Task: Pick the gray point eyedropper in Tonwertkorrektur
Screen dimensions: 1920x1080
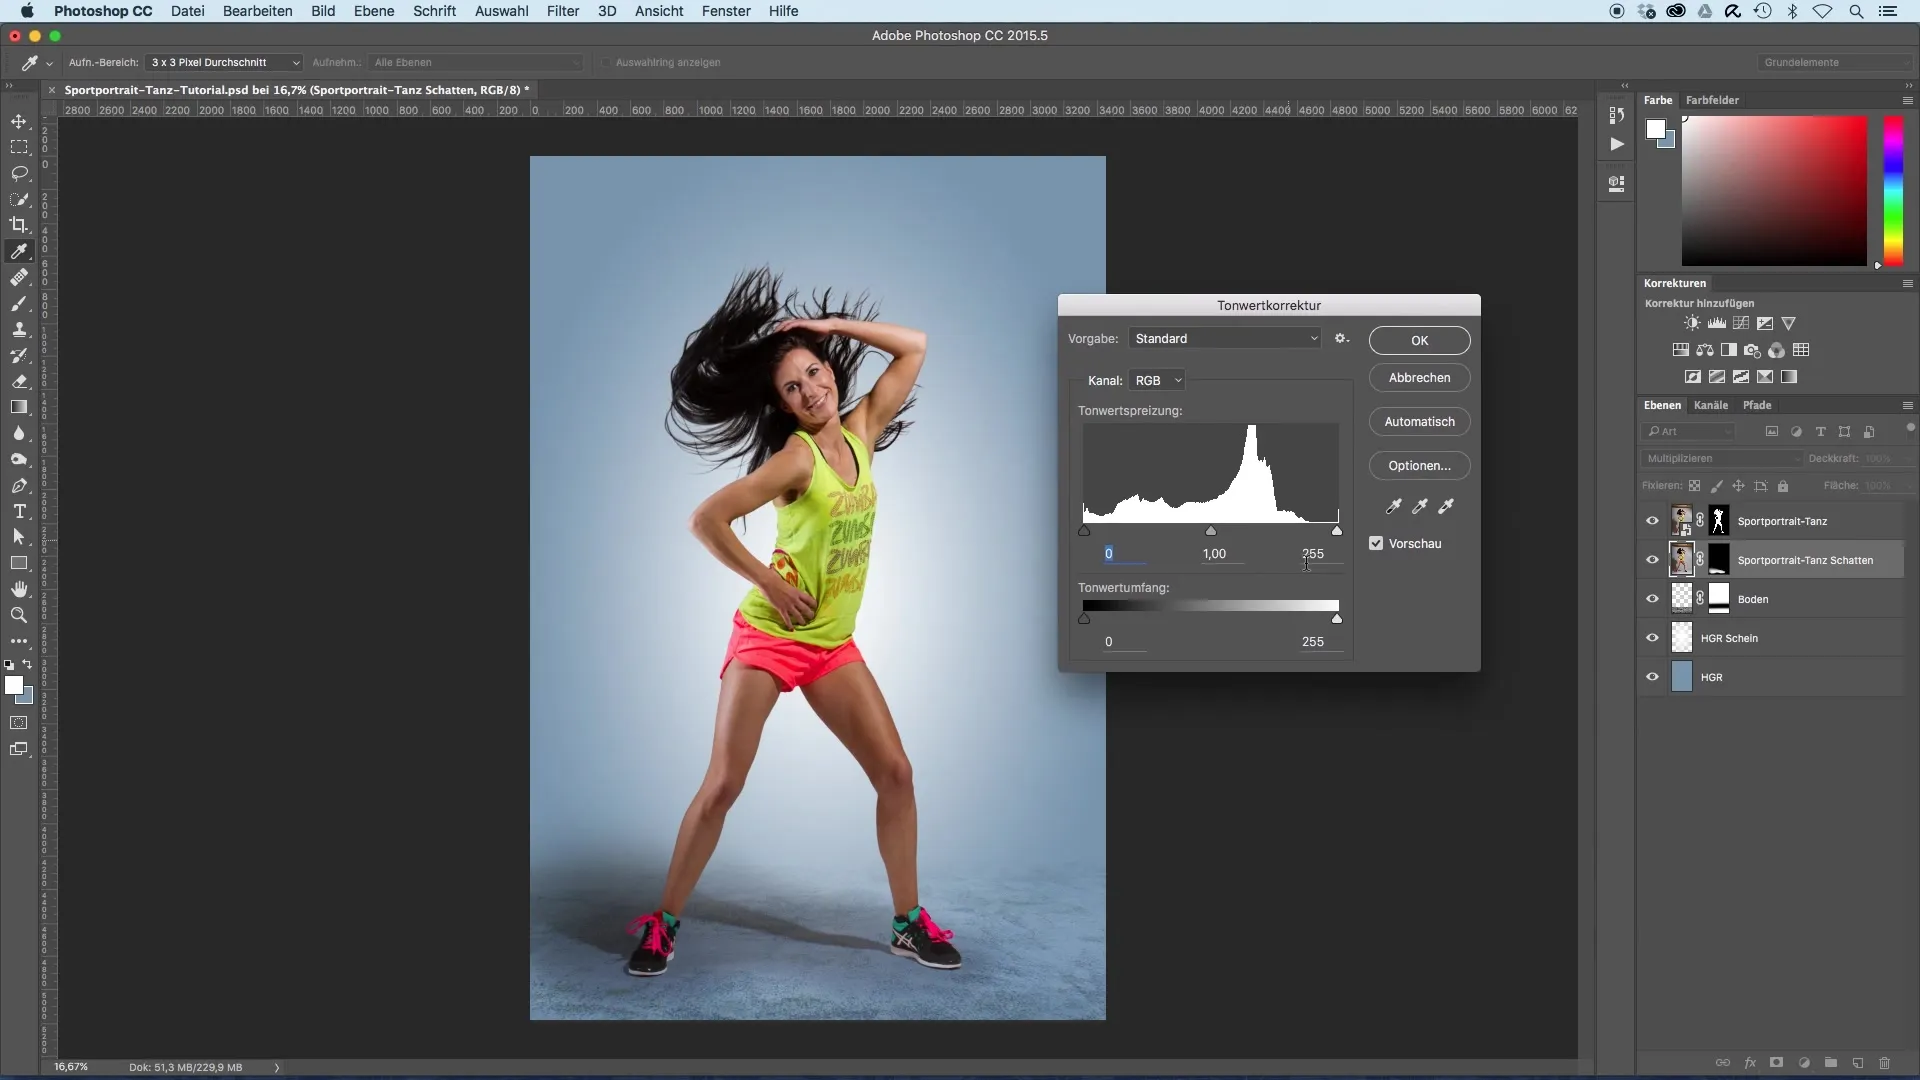Action: (1419, 506)
